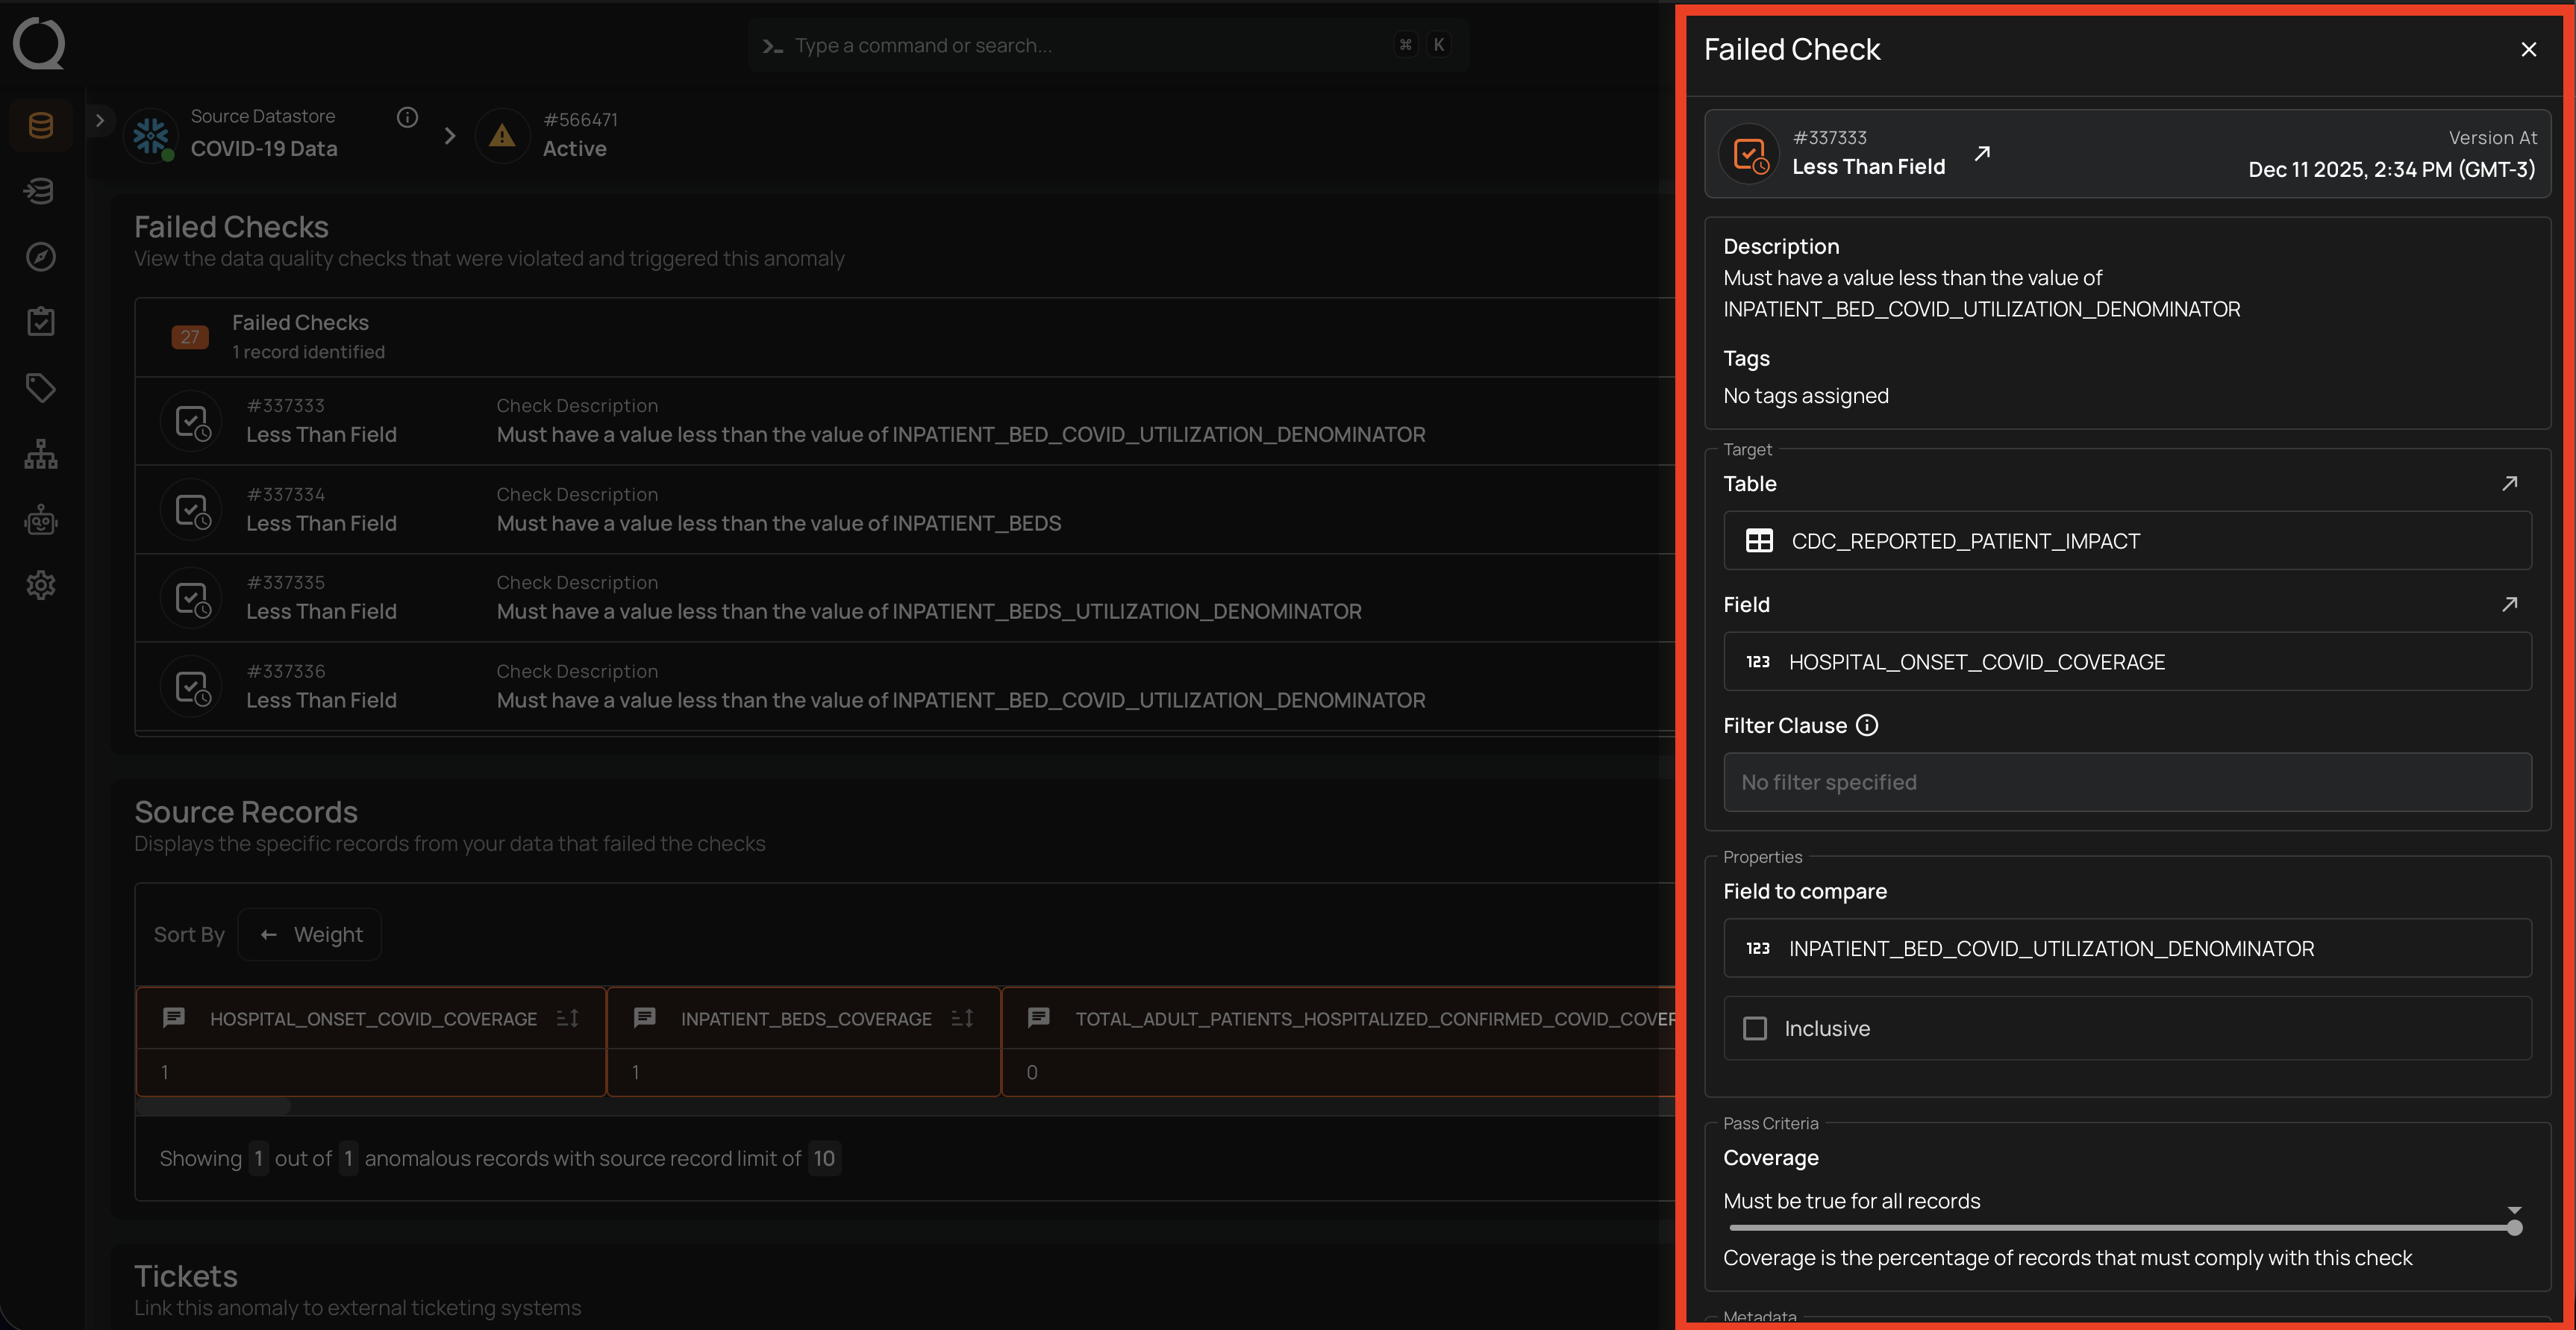Click the check icon for row #337334
Screen dimensions: 2576x1330
(192, 510)
